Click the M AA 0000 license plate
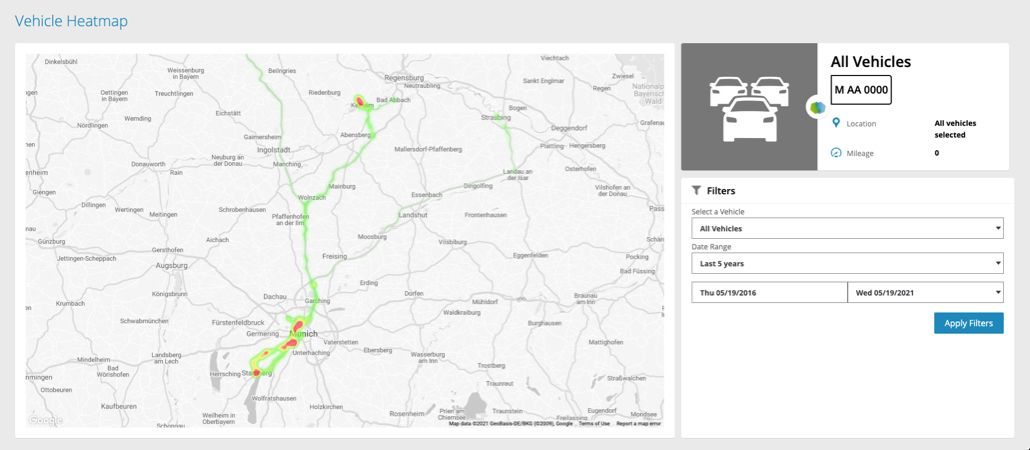The height and width of the screenshot is (450, 1030). pos(861,90)
